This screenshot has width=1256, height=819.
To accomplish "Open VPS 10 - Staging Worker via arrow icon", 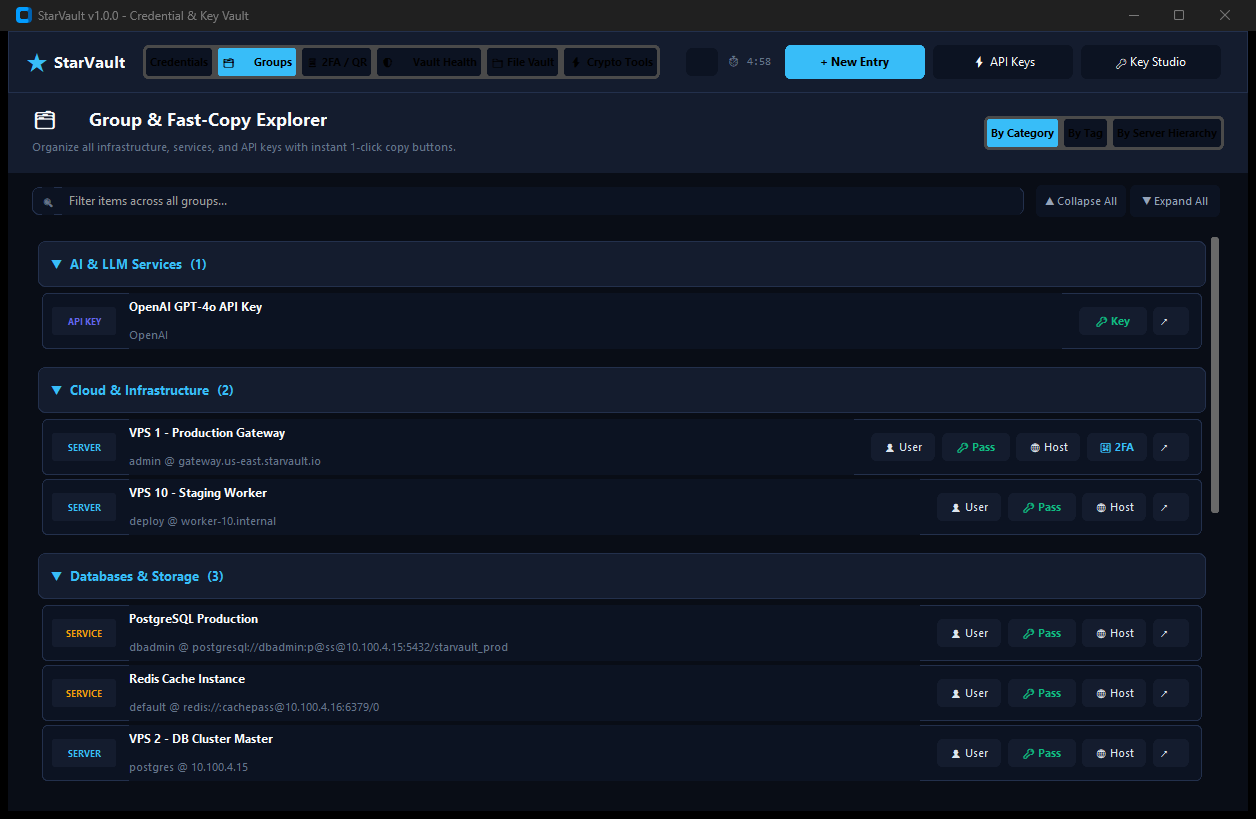I will [1170, 507].
